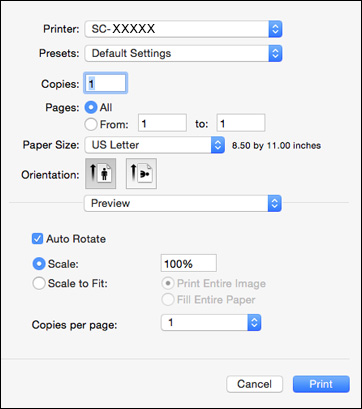This screenshot has width=362, height=409.
Task: Select portrait orientation icon
Action: (101, 174)
